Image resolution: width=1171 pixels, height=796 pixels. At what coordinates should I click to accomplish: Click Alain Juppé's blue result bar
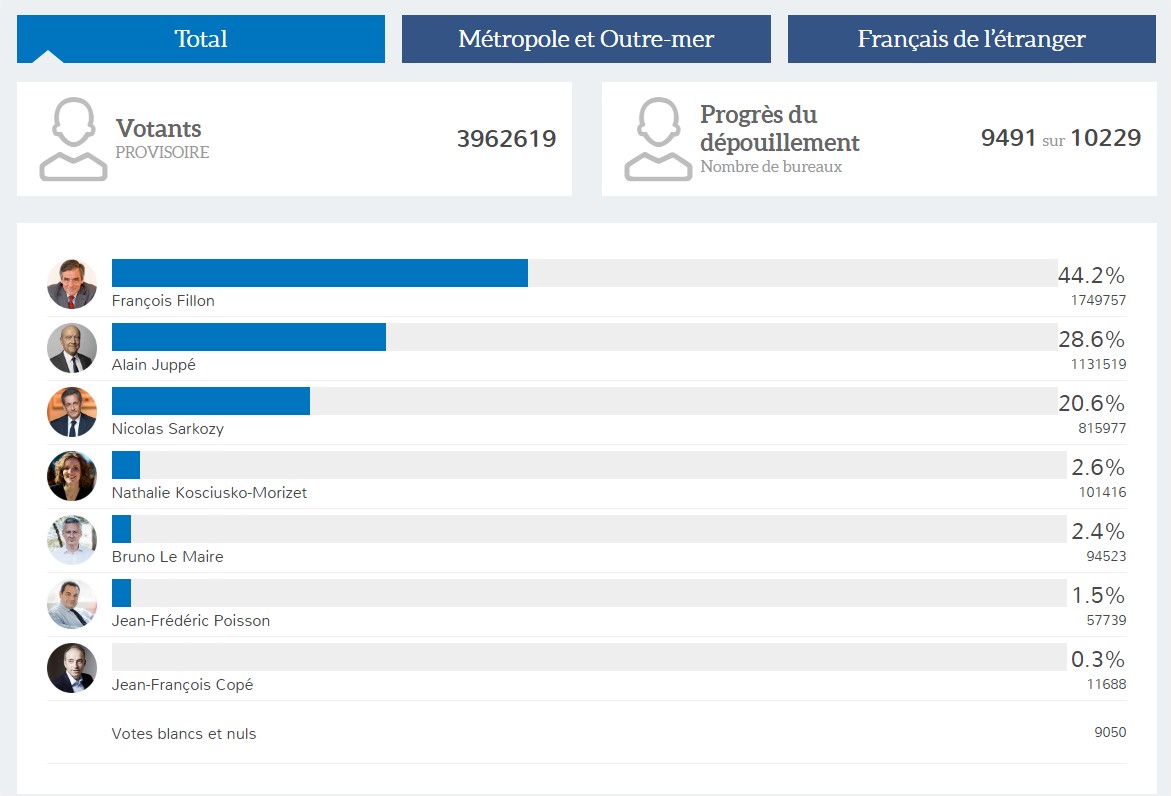pyautogui.click(x=249, y=337)
